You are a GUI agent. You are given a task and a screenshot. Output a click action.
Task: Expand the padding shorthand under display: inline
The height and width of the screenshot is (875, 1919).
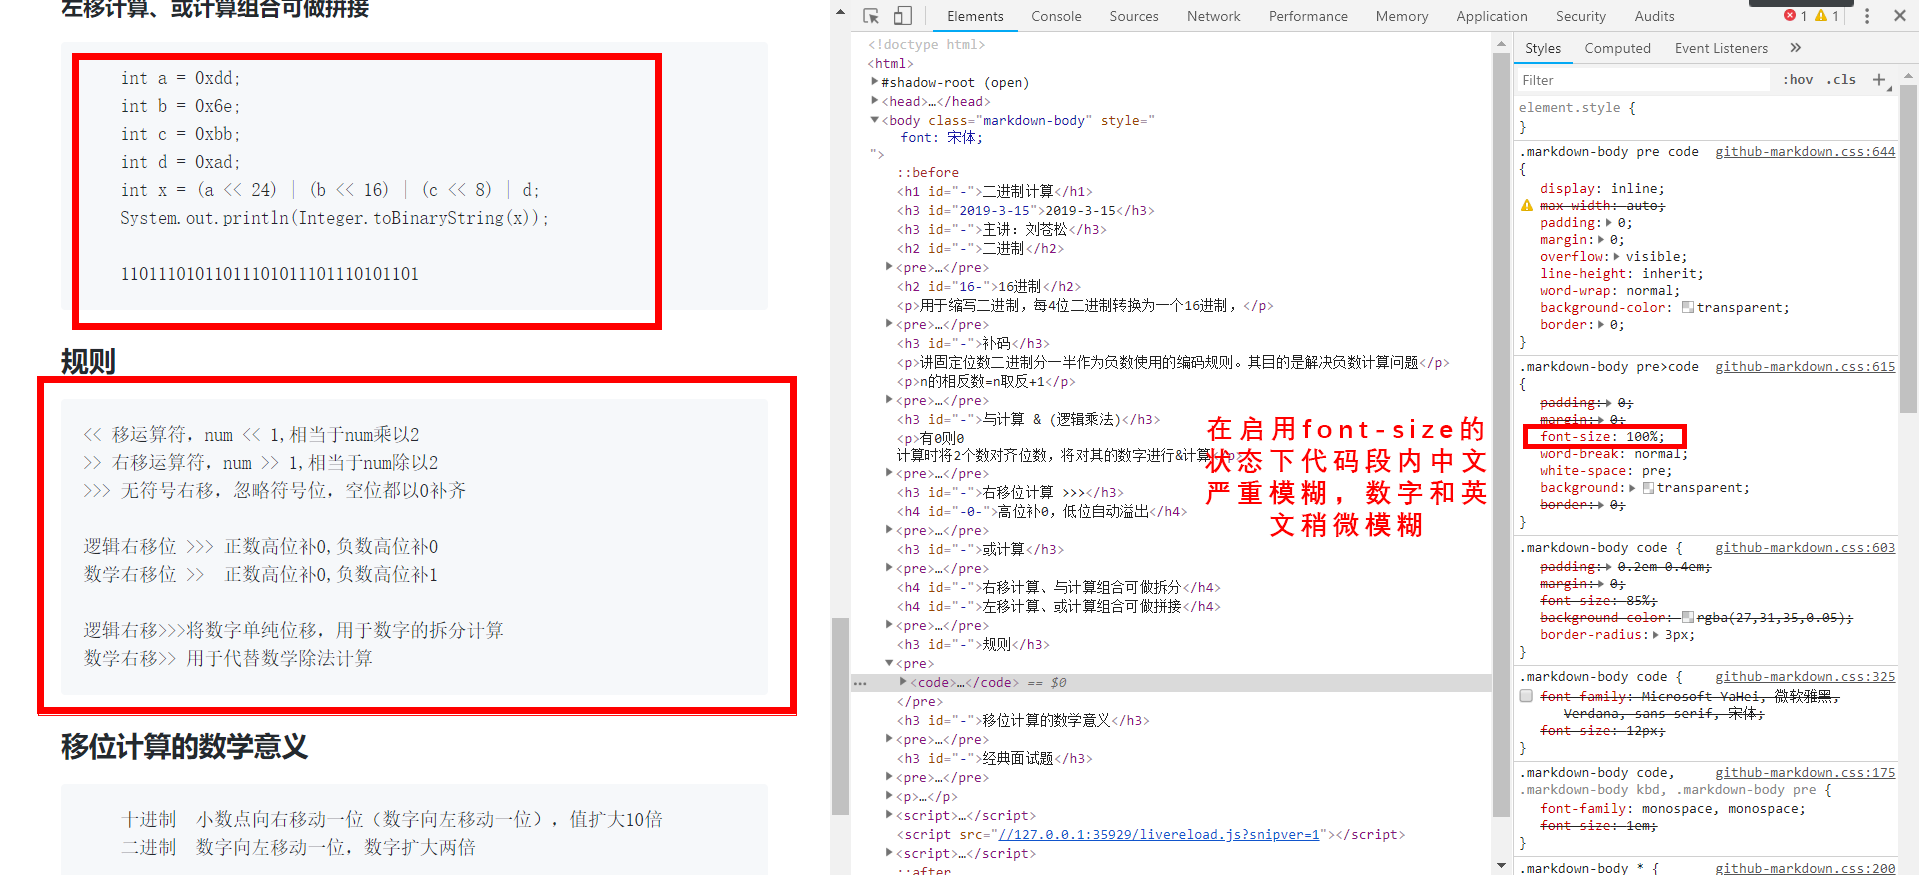pos(1608,223)
